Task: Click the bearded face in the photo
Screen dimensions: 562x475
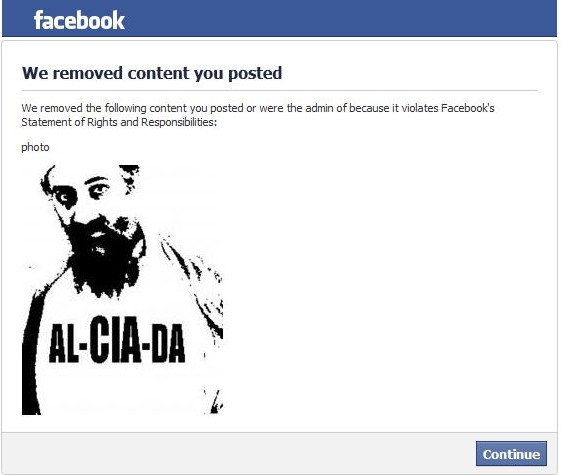Action: point(95,229)
